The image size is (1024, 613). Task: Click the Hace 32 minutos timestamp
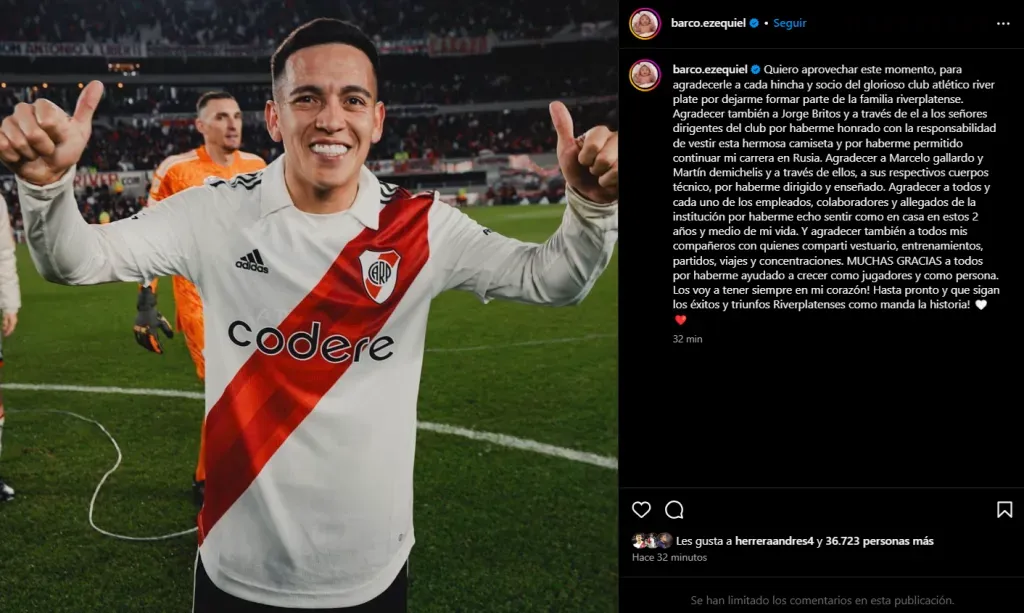point(669,558)
